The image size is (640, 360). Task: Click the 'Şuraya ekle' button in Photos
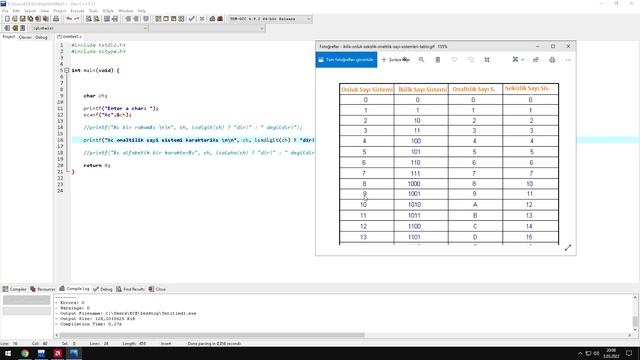(x=395, y=60)
